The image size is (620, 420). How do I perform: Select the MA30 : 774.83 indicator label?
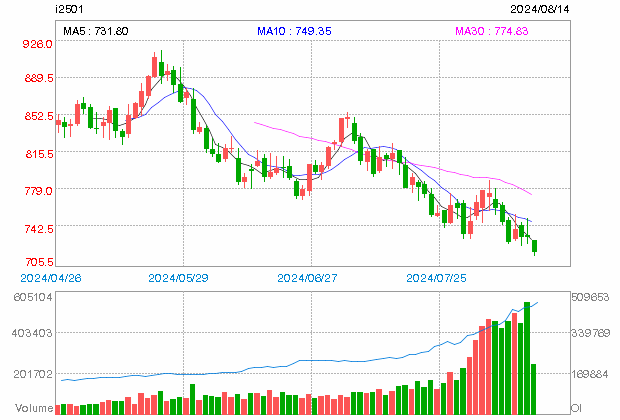(x=491, y=31)
